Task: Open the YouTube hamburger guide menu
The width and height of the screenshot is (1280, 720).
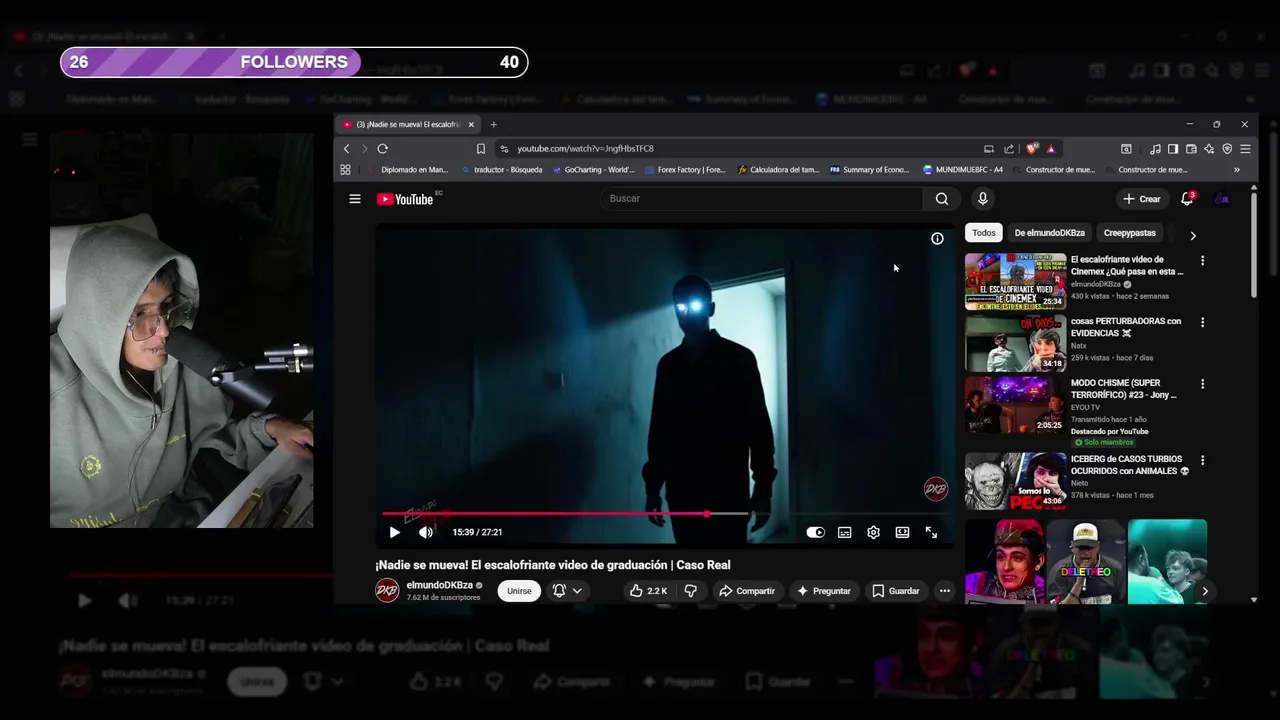Action: pyautogui.click(x=355, y=199)
